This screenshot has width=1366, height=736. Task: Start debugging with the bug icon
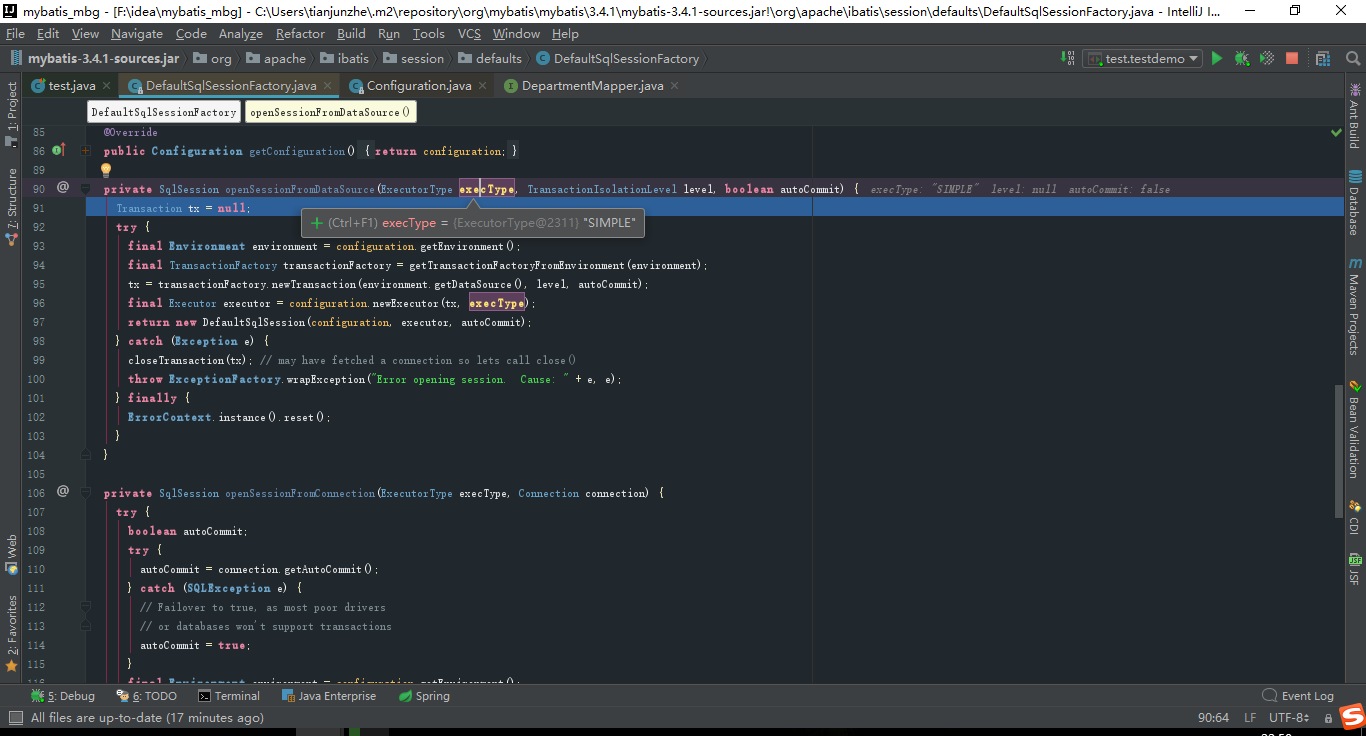(x=1241, y=58)
